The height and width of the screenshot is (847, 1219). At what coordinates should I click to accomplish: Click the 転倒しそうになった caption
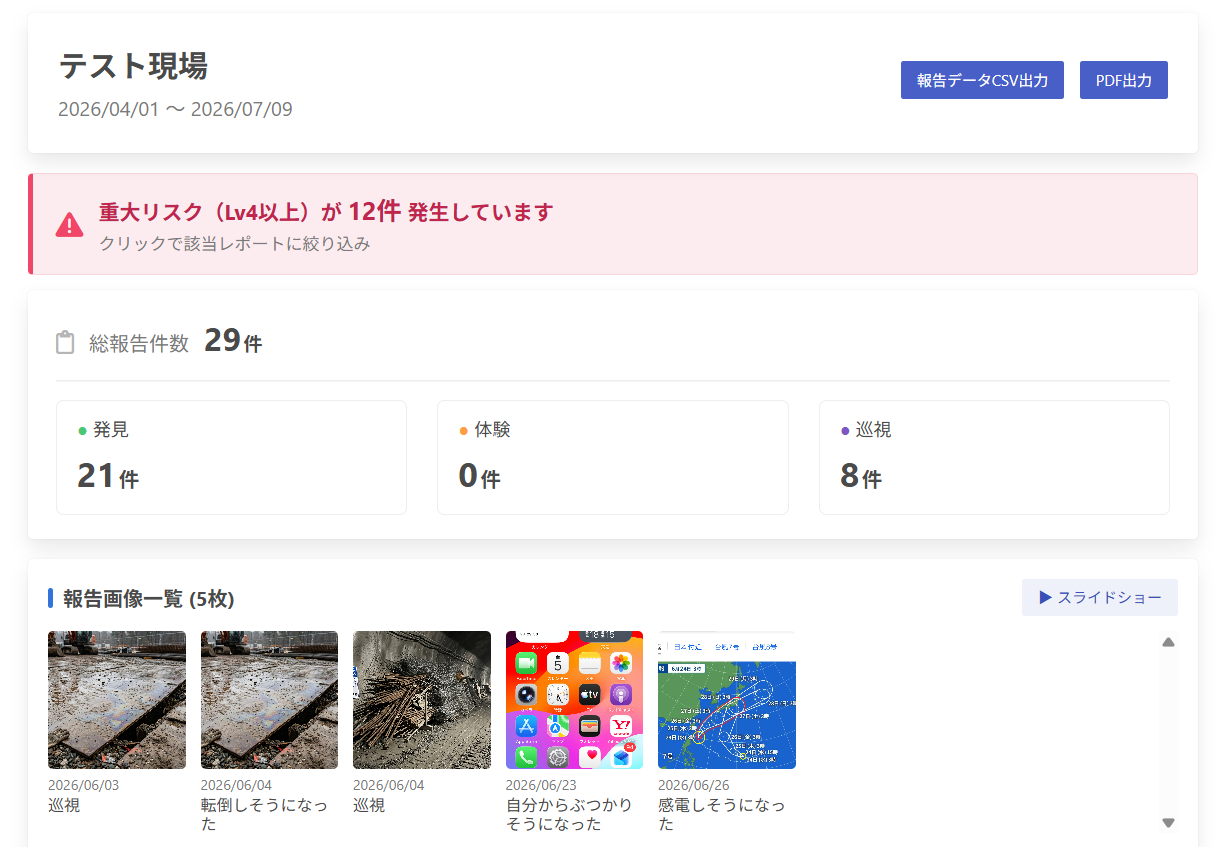click(264, 815)
